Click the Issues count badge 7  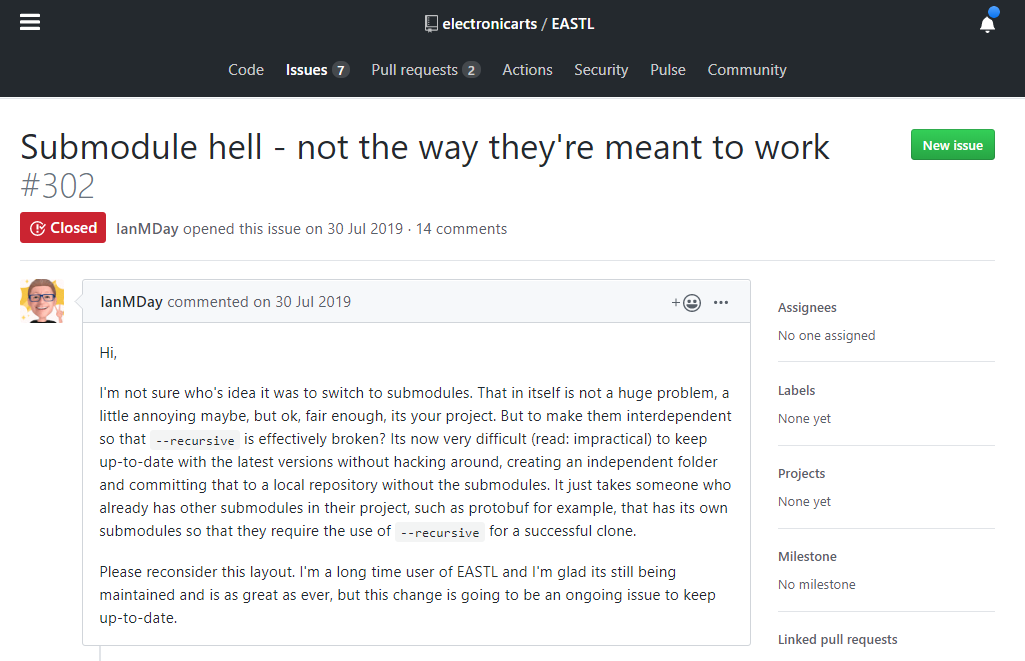point(341,70)
